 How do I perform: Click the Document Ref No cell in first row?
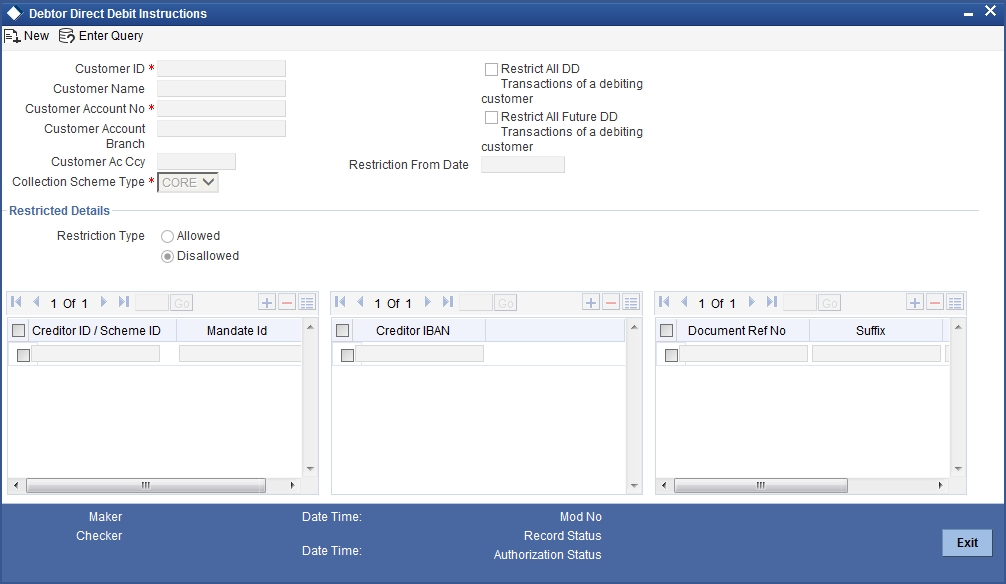(x=744, y=354)
